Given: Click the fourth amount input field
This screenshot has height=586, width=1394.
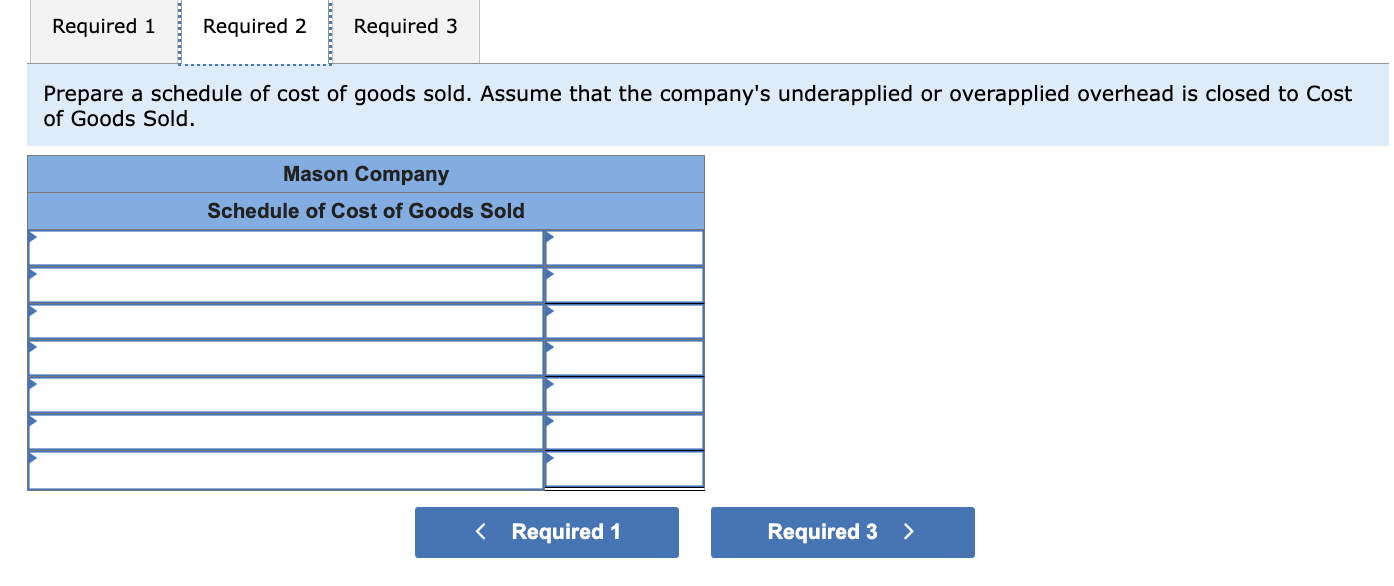Looking at the screenshot, I should [x=625, y=358].
